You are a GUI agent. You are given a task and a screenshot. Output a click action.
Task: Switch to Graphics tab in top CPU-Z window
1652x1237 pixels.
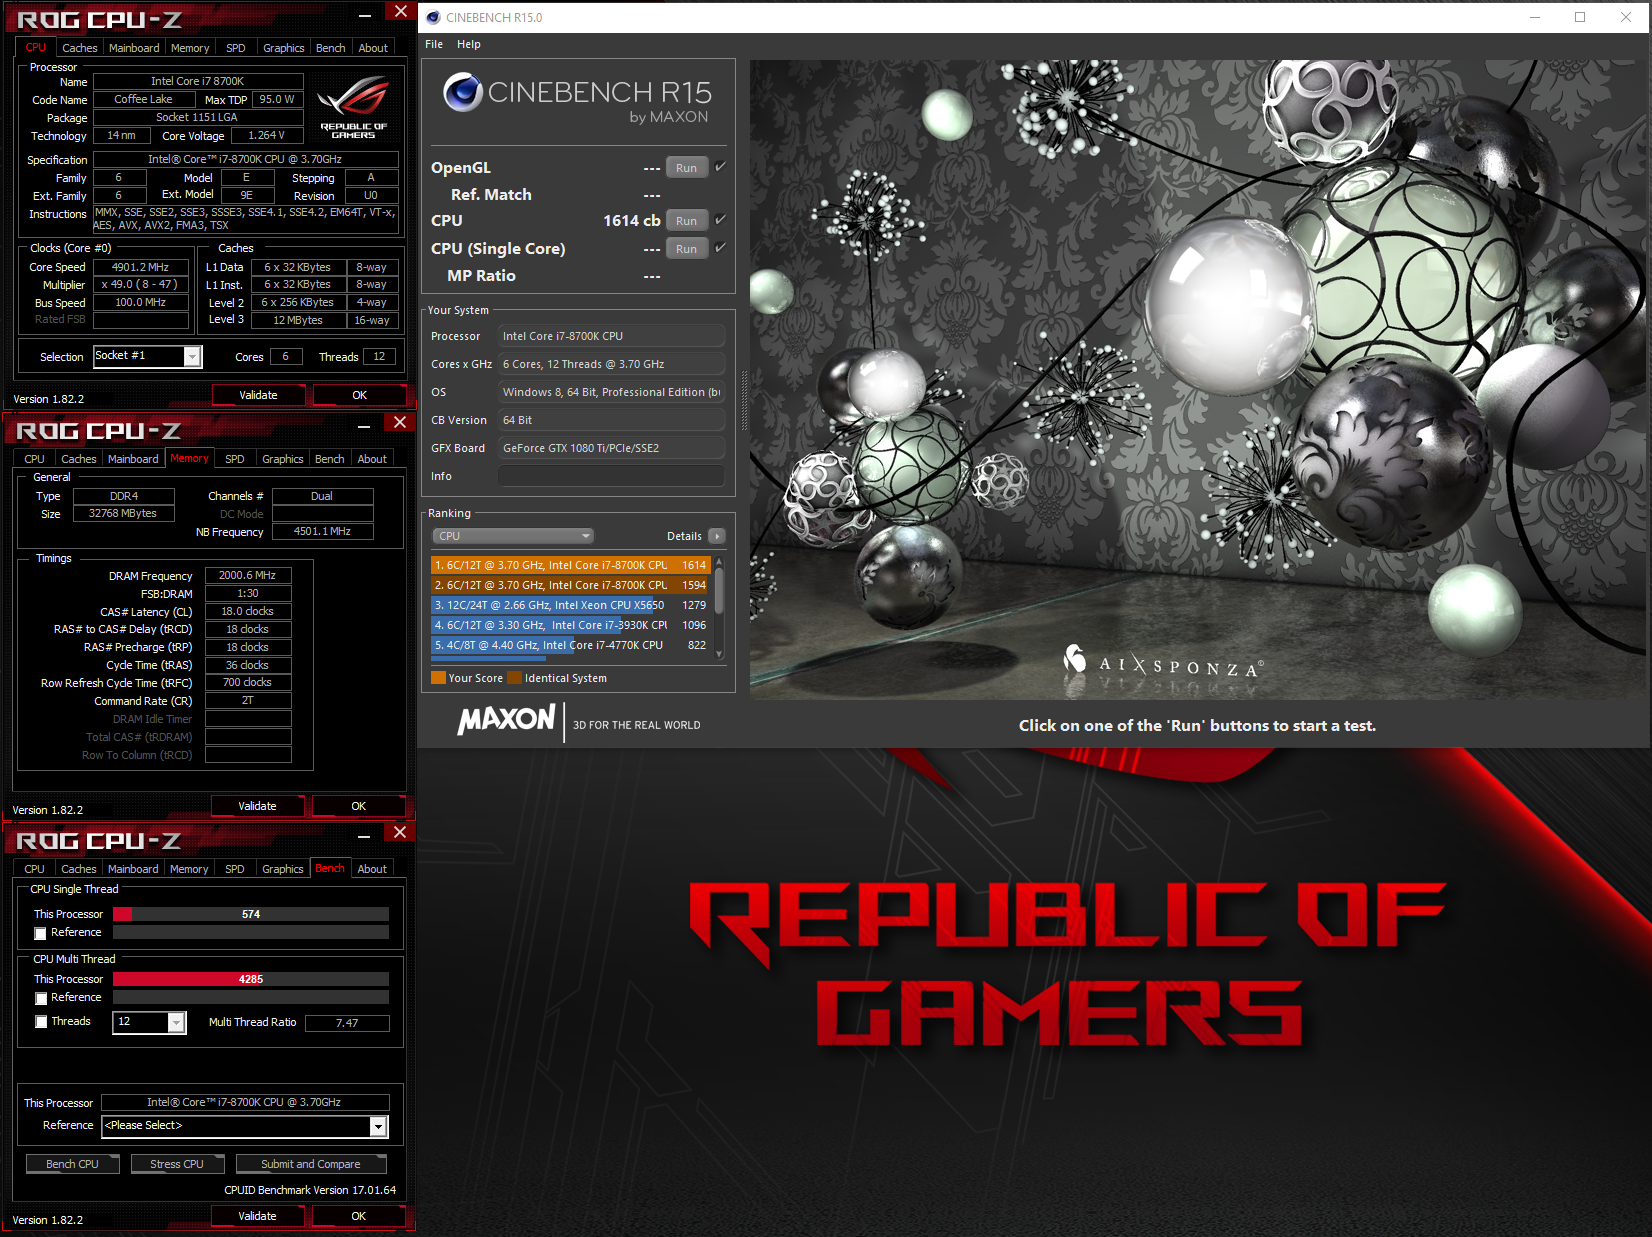tap(284, 48)
